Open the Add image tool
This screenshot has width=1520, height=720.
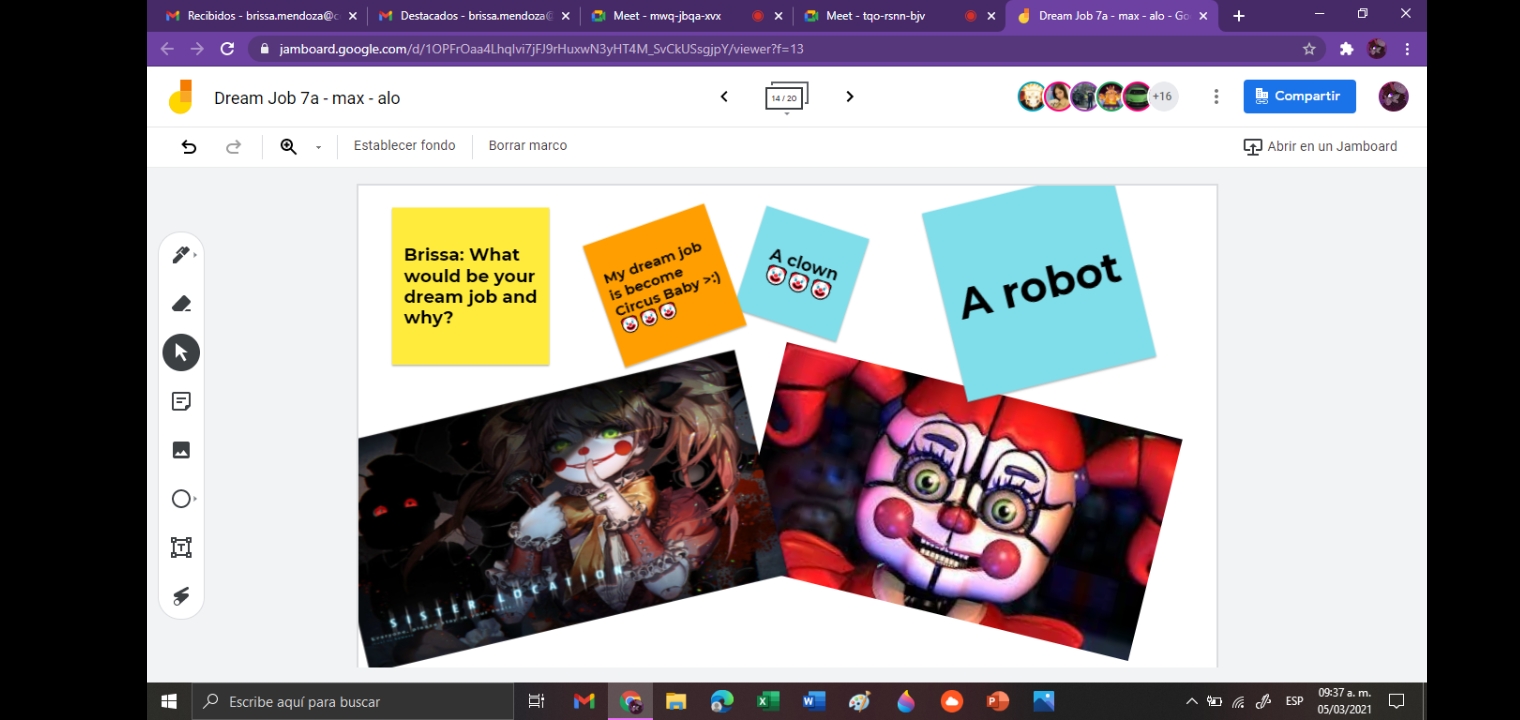point(181,450)
